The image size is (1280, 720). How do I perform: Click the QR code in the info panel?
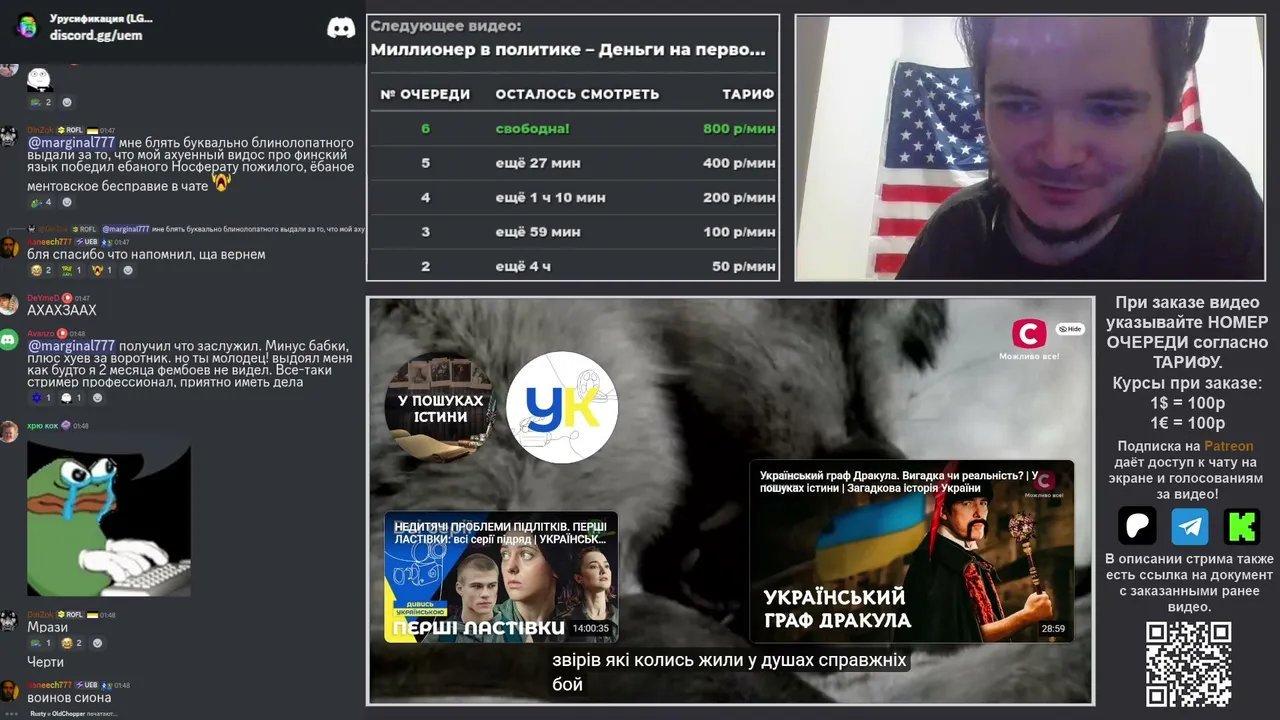pos(1188,664)
